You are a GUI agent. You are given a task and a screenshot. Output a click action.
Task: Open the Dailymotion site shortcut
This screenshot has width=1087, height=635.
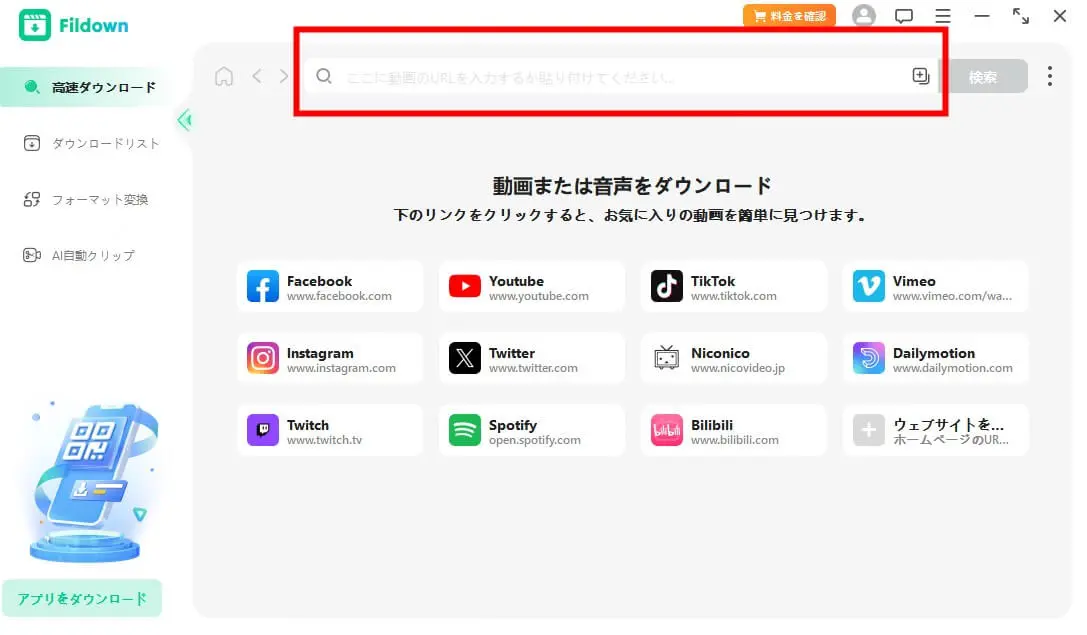click(936, 359)
